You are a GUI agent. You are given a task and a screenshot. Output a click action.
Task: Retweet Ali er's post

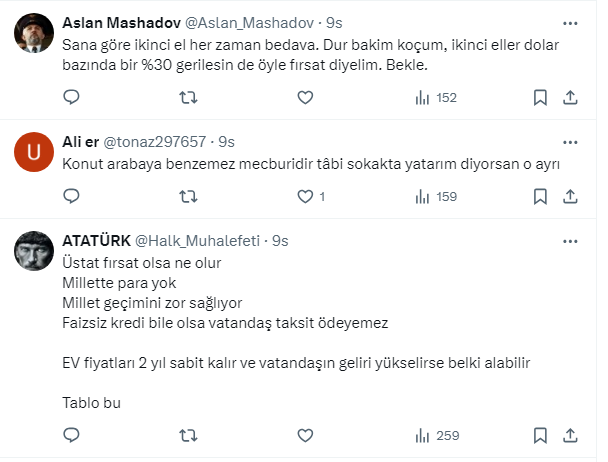[x=187, y=197]
